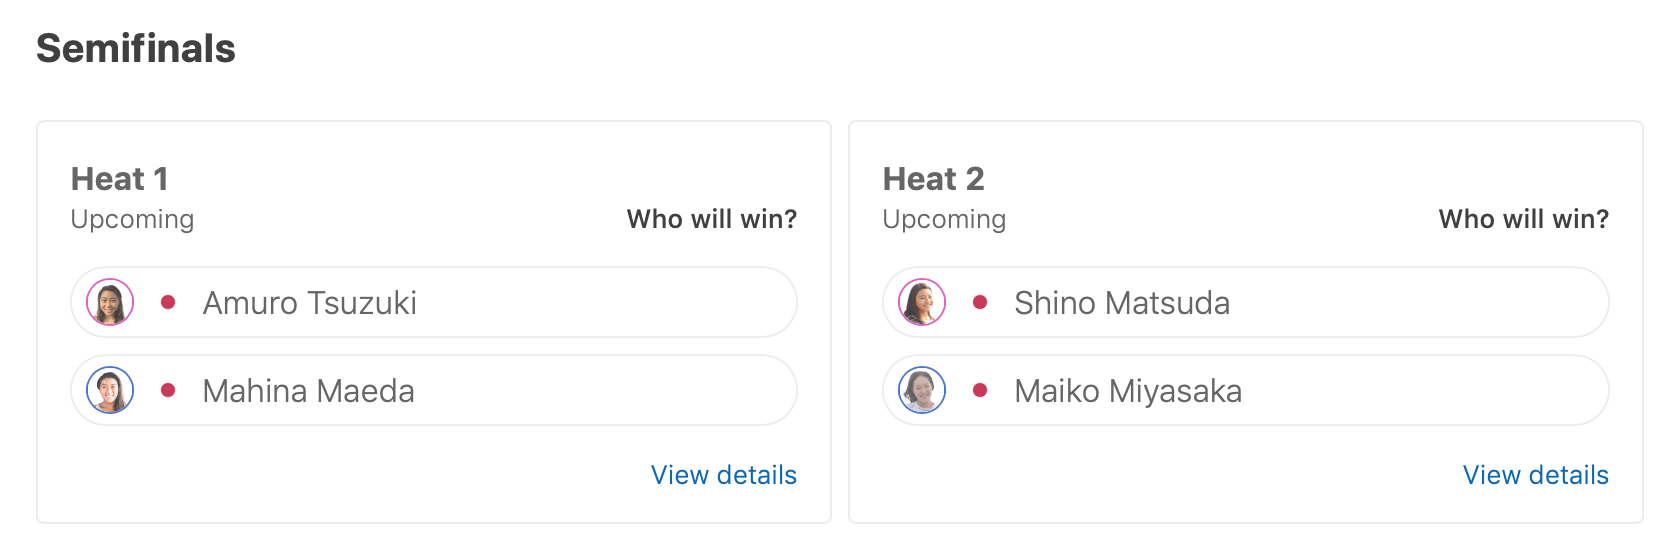1676x540 pixels.
Task: Open View details for Heat 2
Action: (1535, 475)
